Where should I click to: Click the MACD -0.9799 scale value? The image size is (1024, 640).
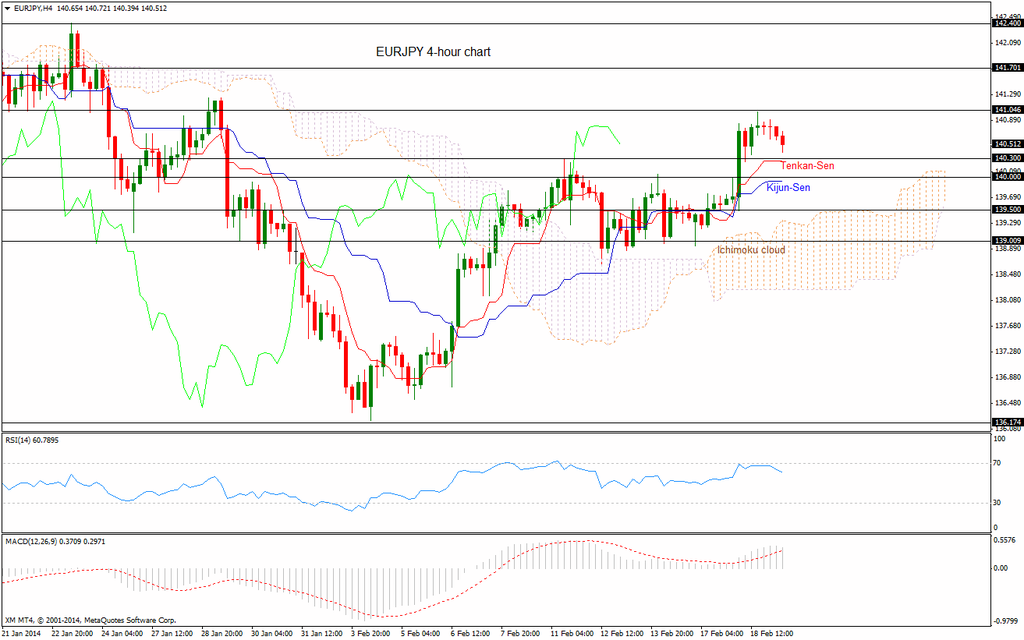point(1006,620)
